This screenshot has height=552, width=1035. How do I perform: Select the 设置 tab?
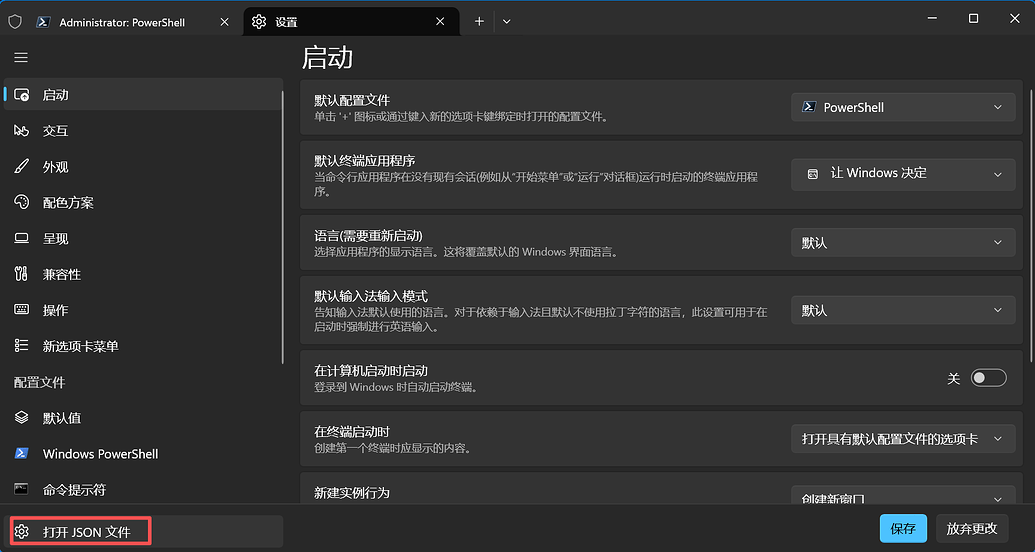(x=351, y=22)
